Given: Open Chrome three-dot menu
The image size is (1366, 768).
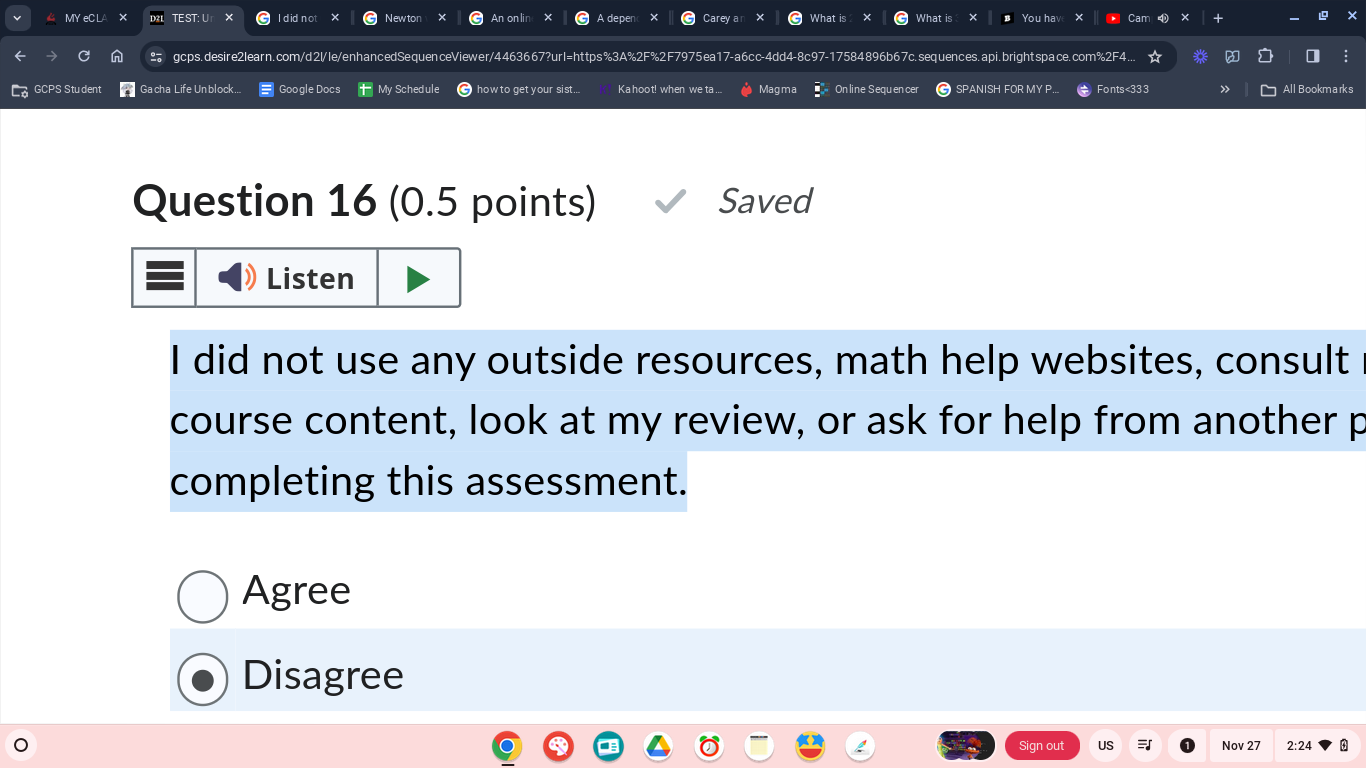Looking at the screenshot, I should pos(1346,57).
